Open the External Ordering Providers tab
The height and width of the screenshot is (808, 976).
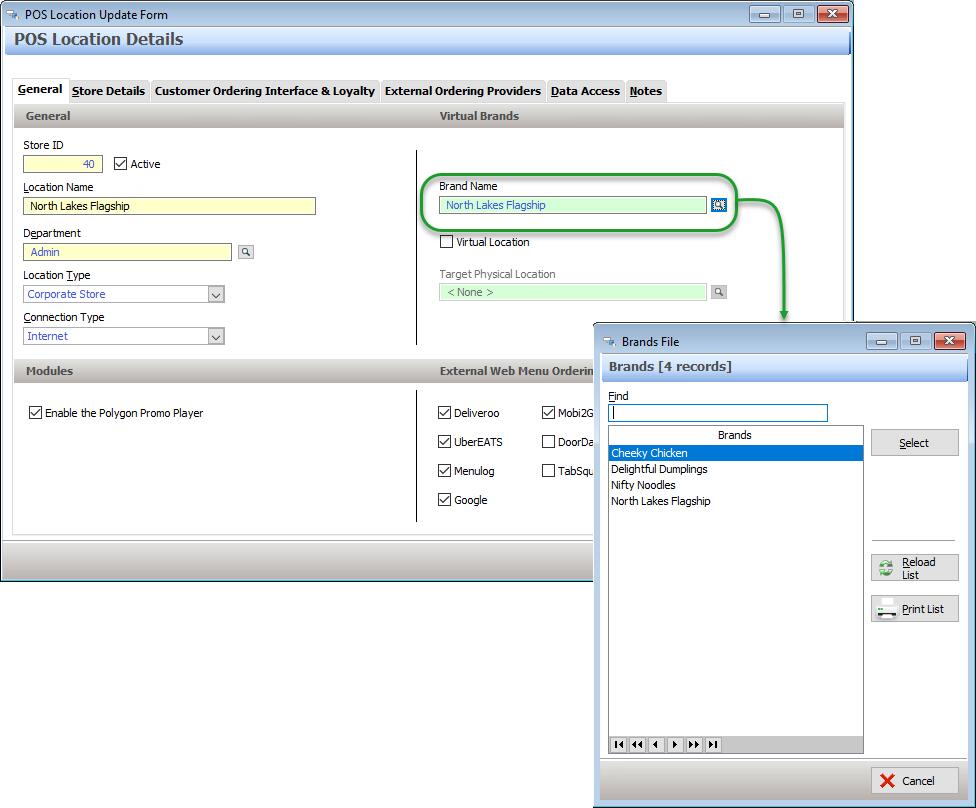click(x=462, y=91)
